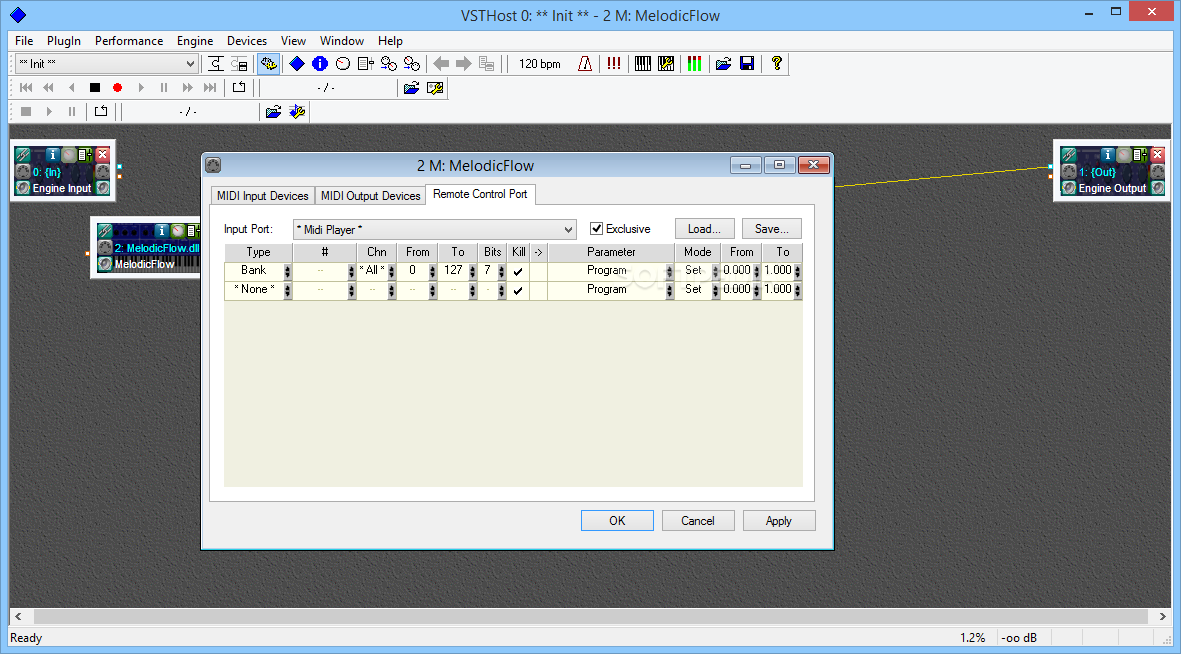Open the Engine menu

click(195, 41)
